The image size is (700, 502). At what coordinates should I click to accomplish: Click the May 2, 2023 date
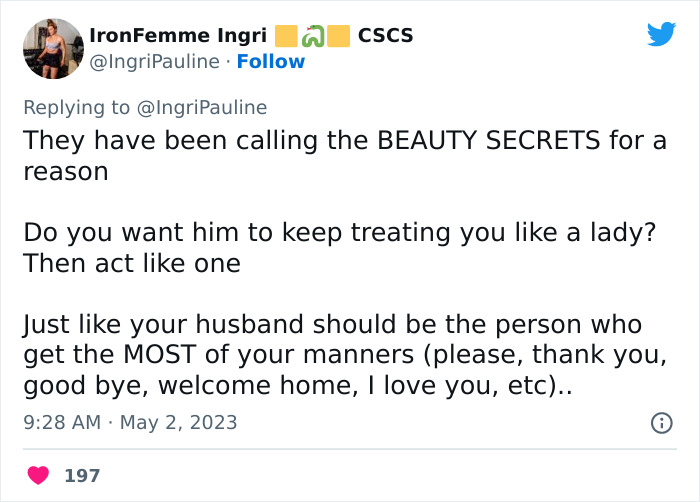tap(179, 422)
